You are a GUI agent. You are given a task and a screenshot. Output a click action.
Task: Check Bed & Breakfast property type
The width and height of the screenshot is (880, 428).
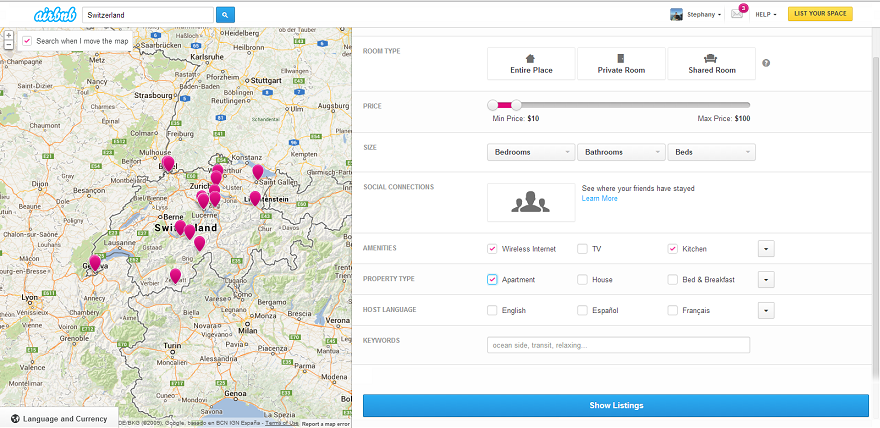672,279
